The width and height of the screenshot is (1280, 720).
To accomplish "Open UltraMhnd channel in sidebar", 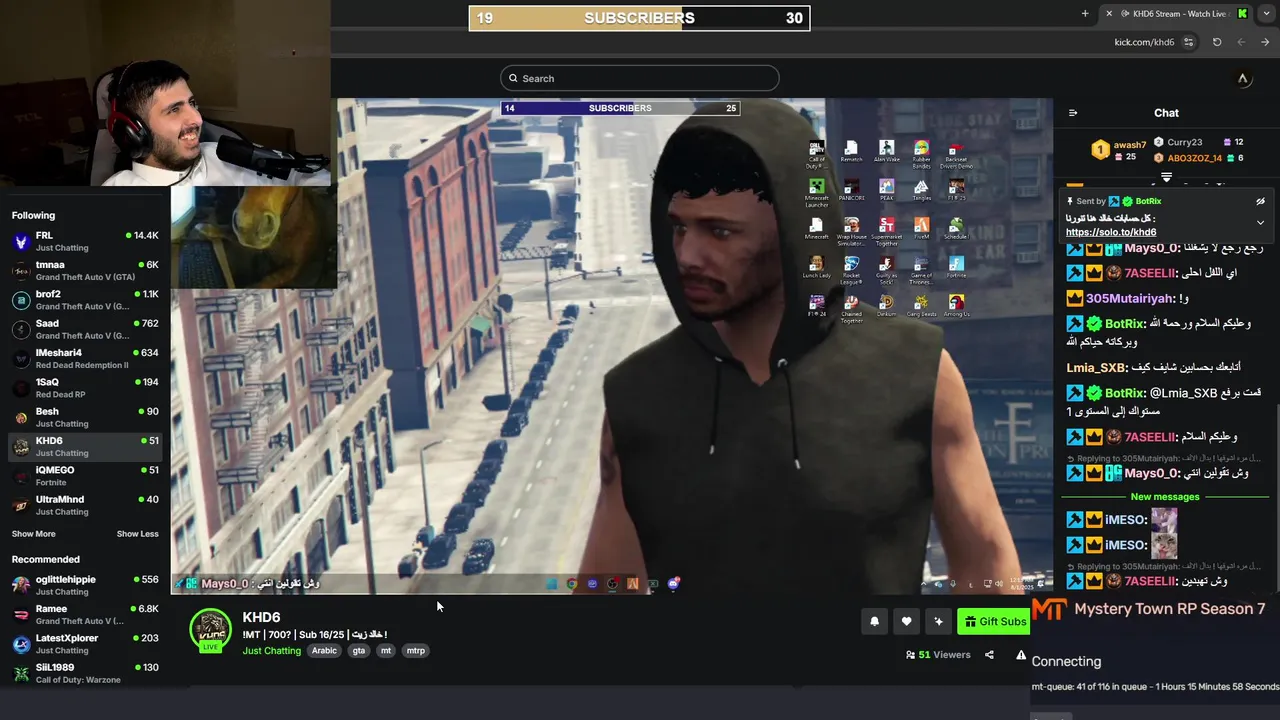I will tap(85, 505).
